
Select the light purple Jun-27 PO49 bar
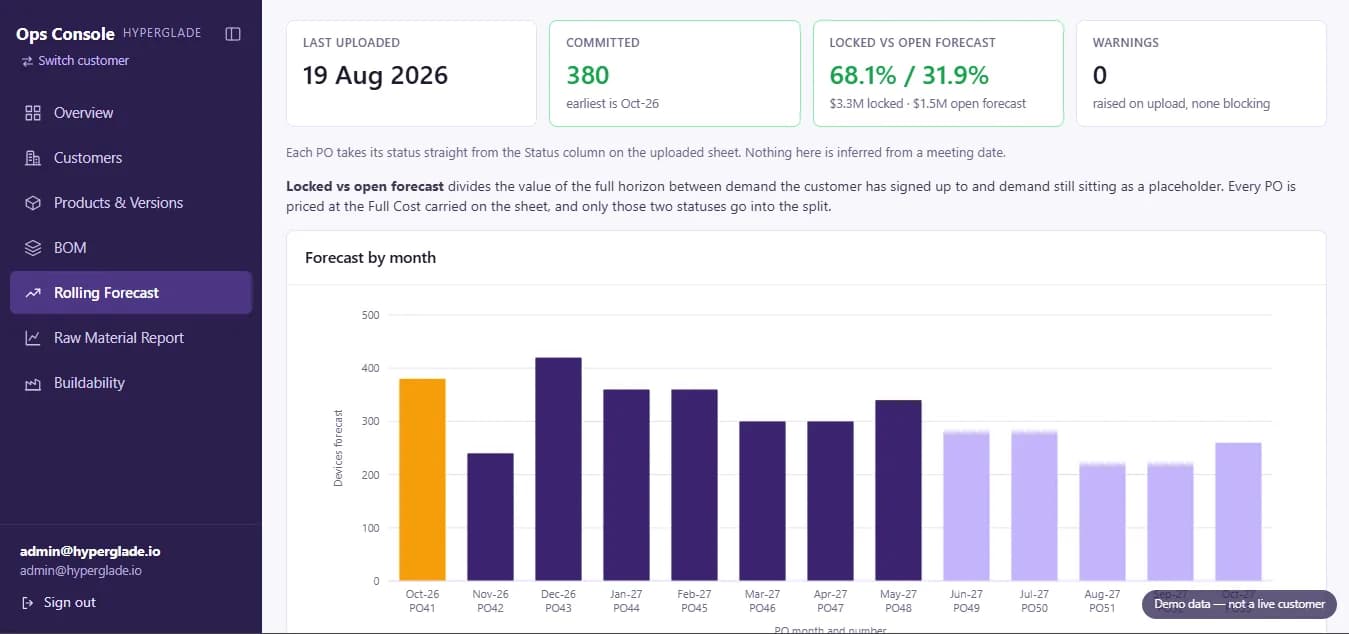[x=966, y=506]
